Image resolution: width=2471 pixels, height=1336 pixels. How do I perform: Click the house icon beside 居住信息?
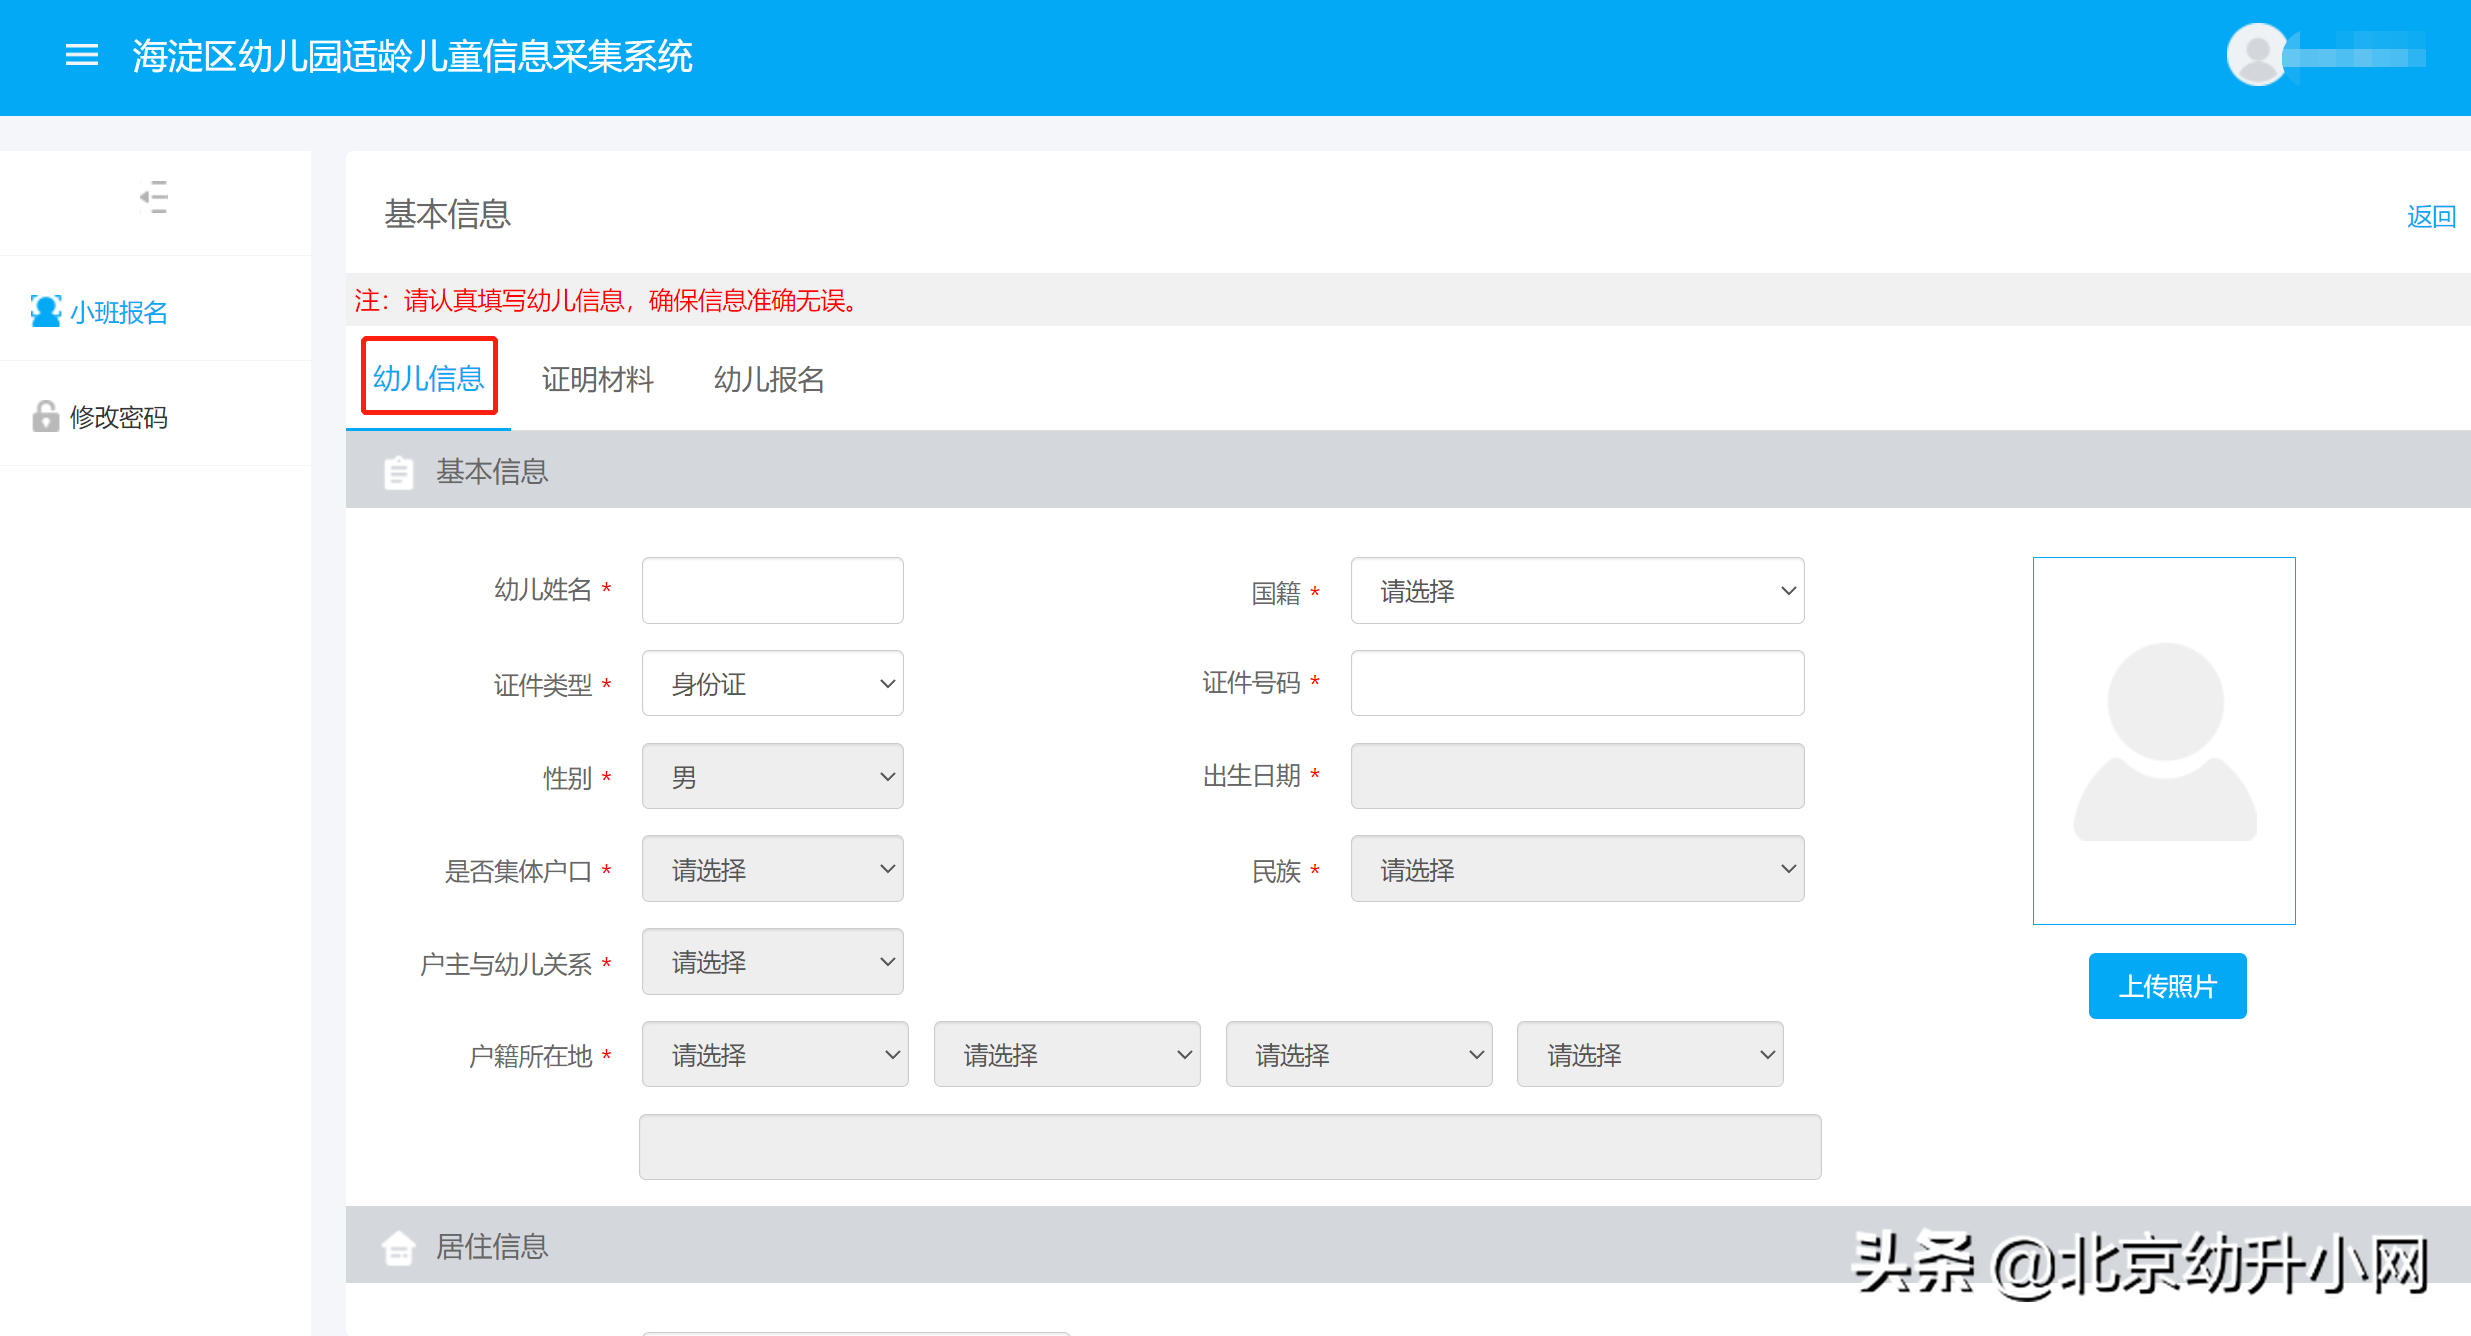coord(398,1247)
